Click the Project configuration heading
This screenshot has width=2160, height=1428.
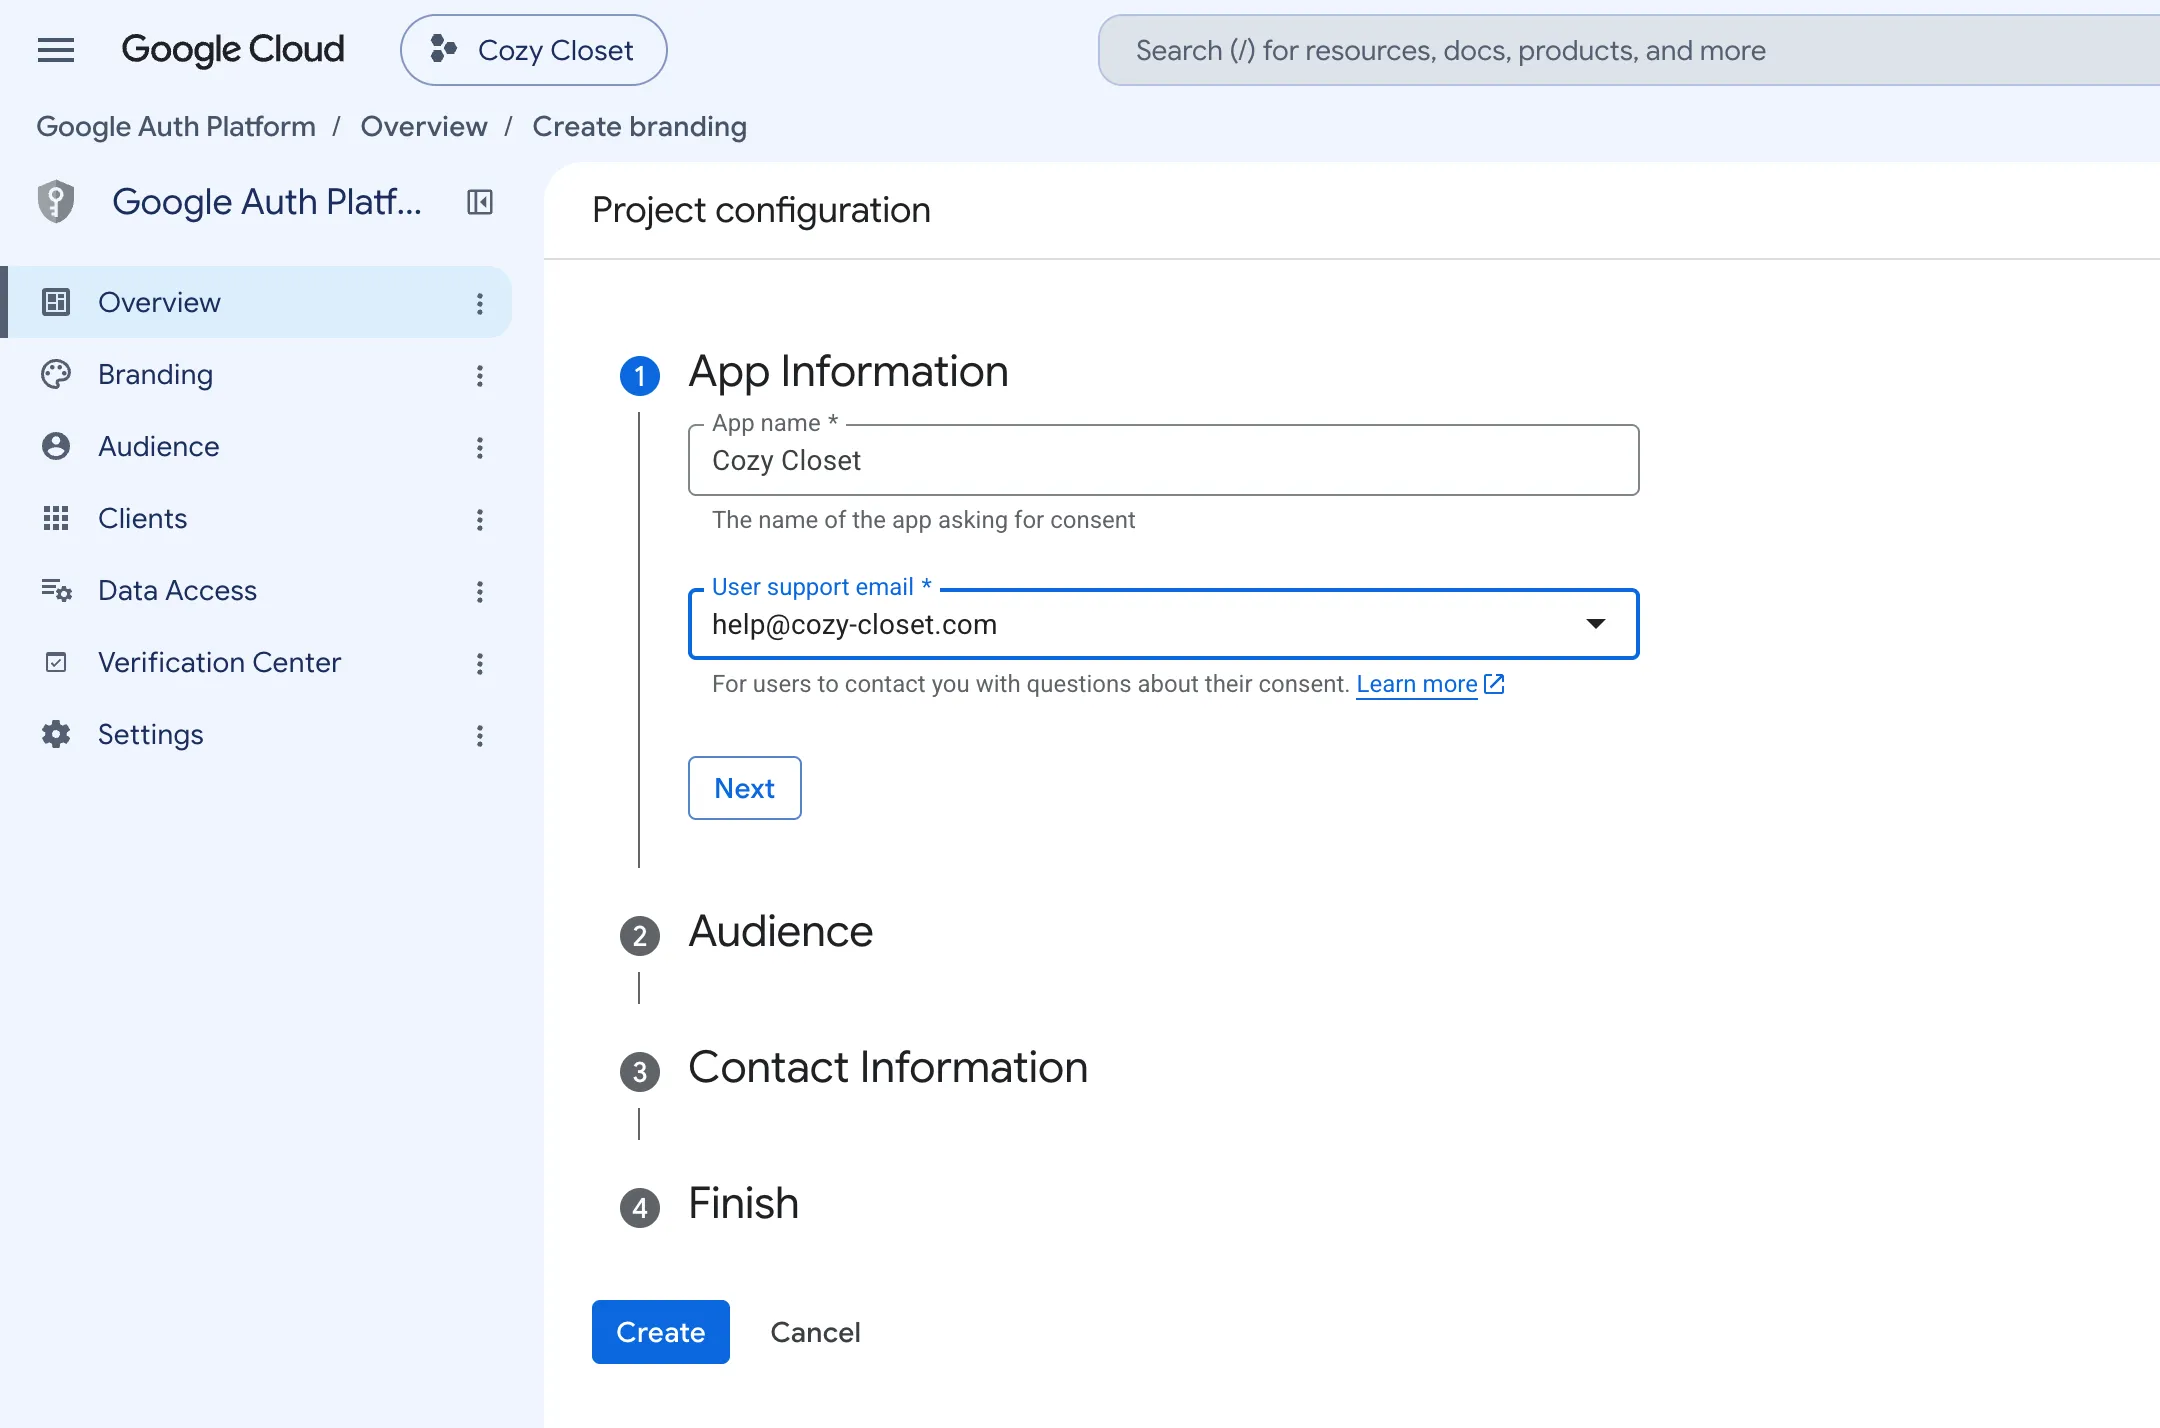(761, 210)
